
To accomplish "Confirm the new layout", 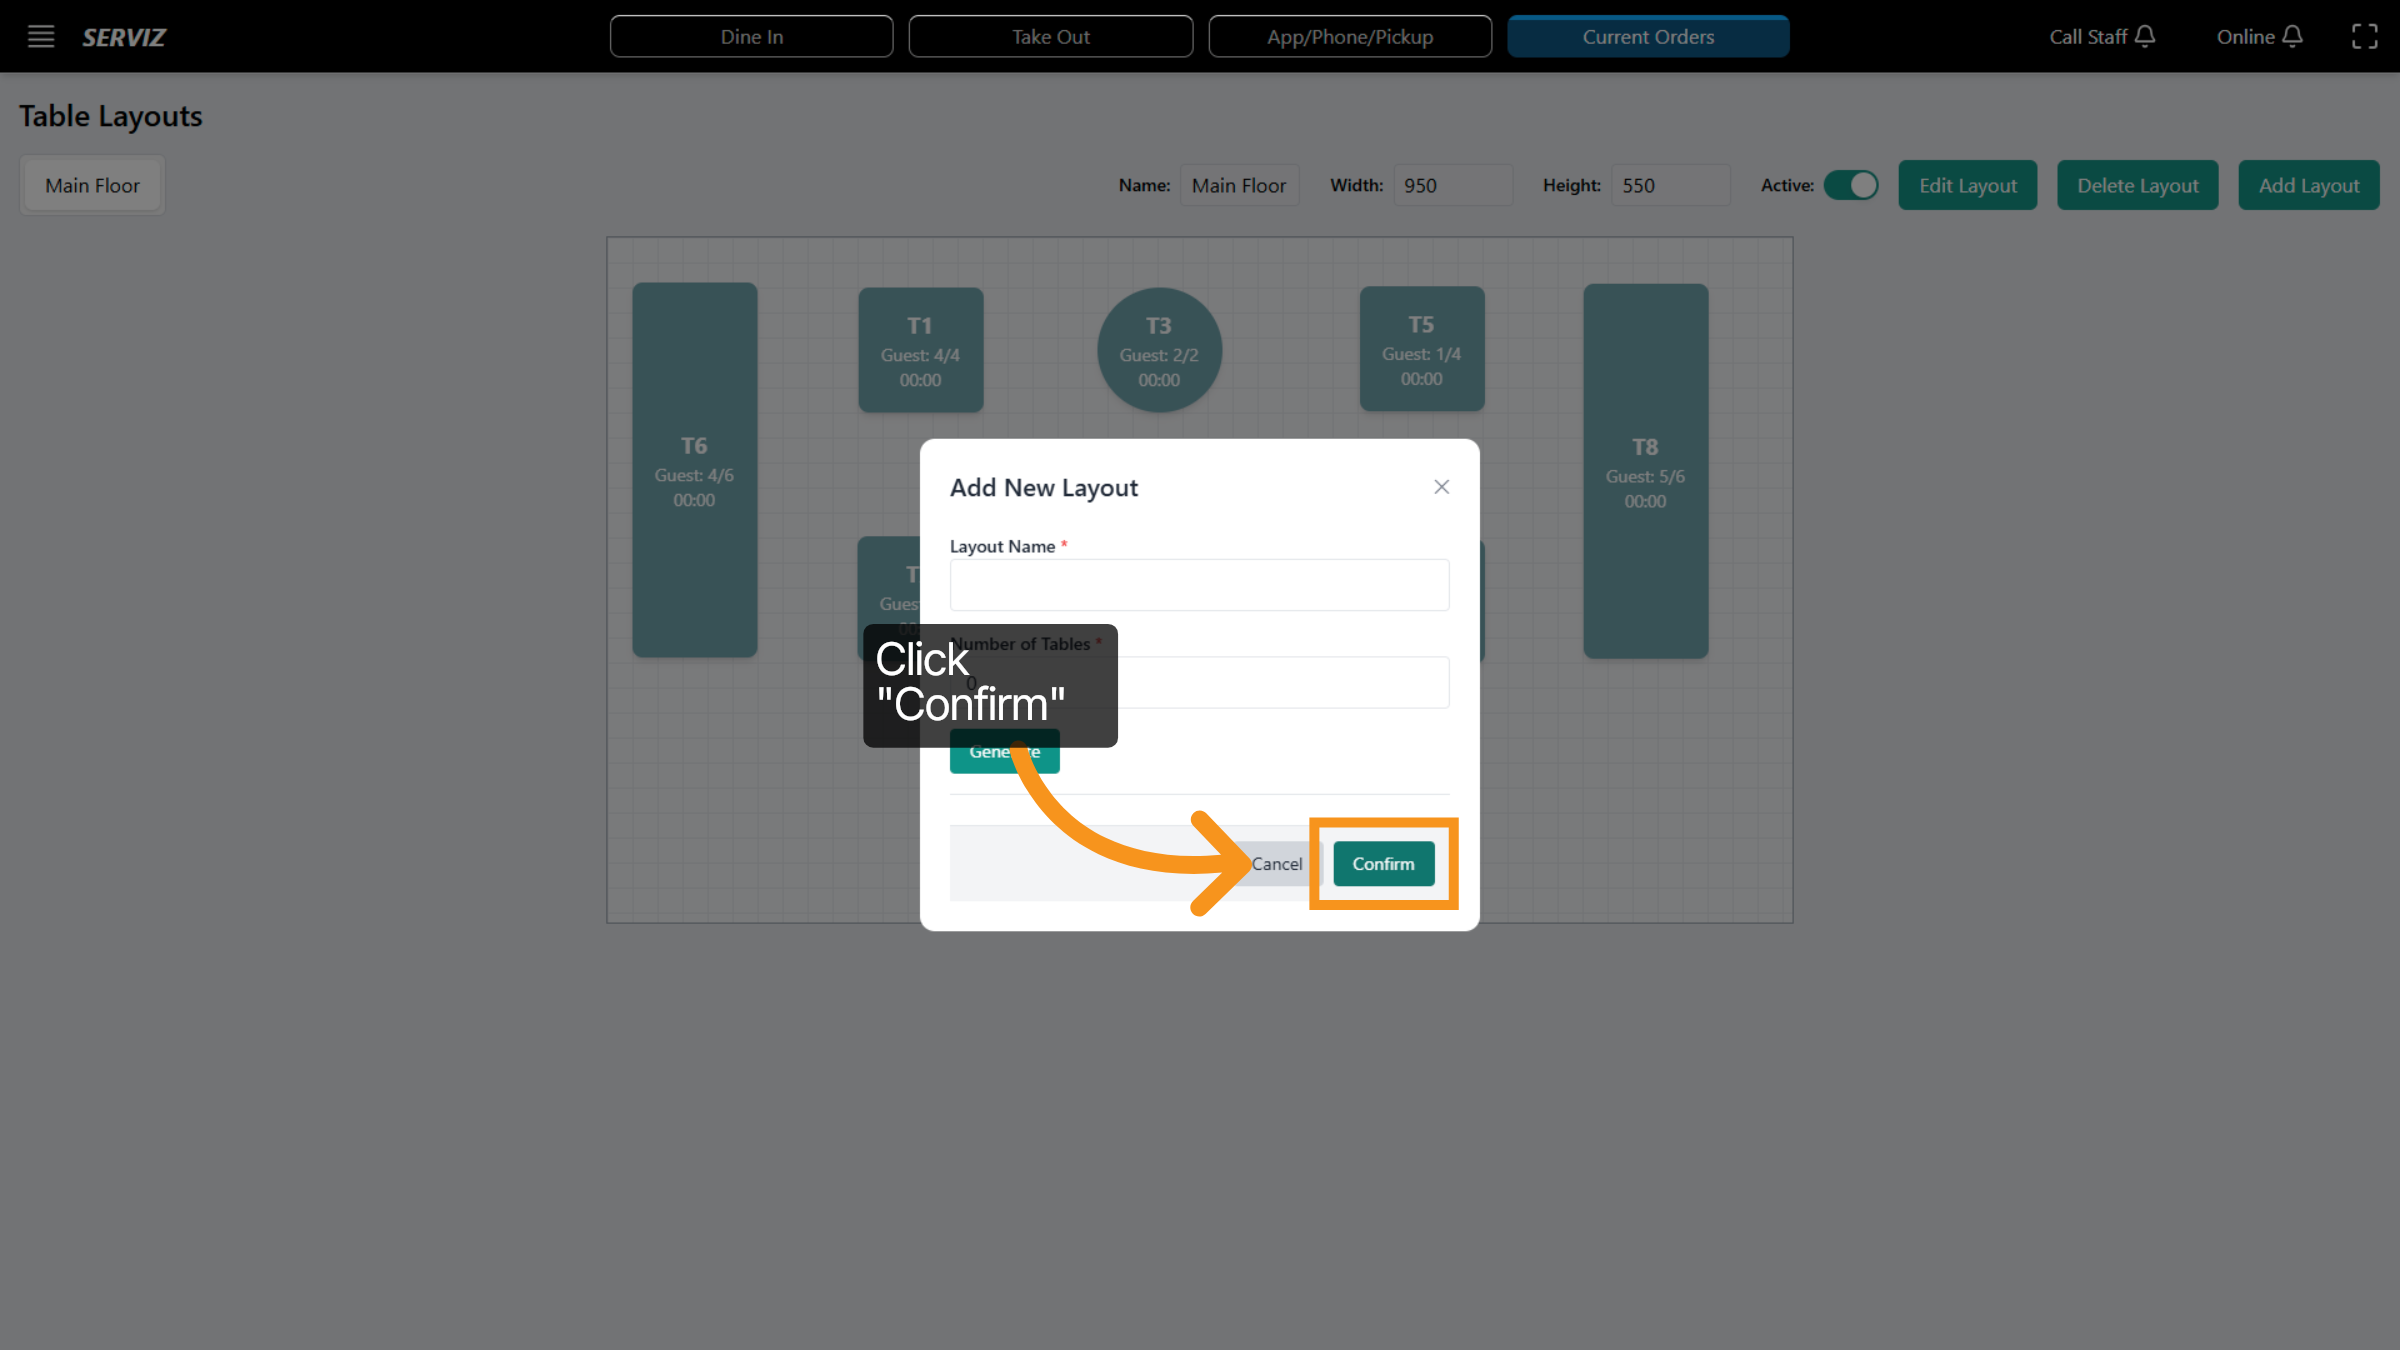I will click(x=1383, y=863).
